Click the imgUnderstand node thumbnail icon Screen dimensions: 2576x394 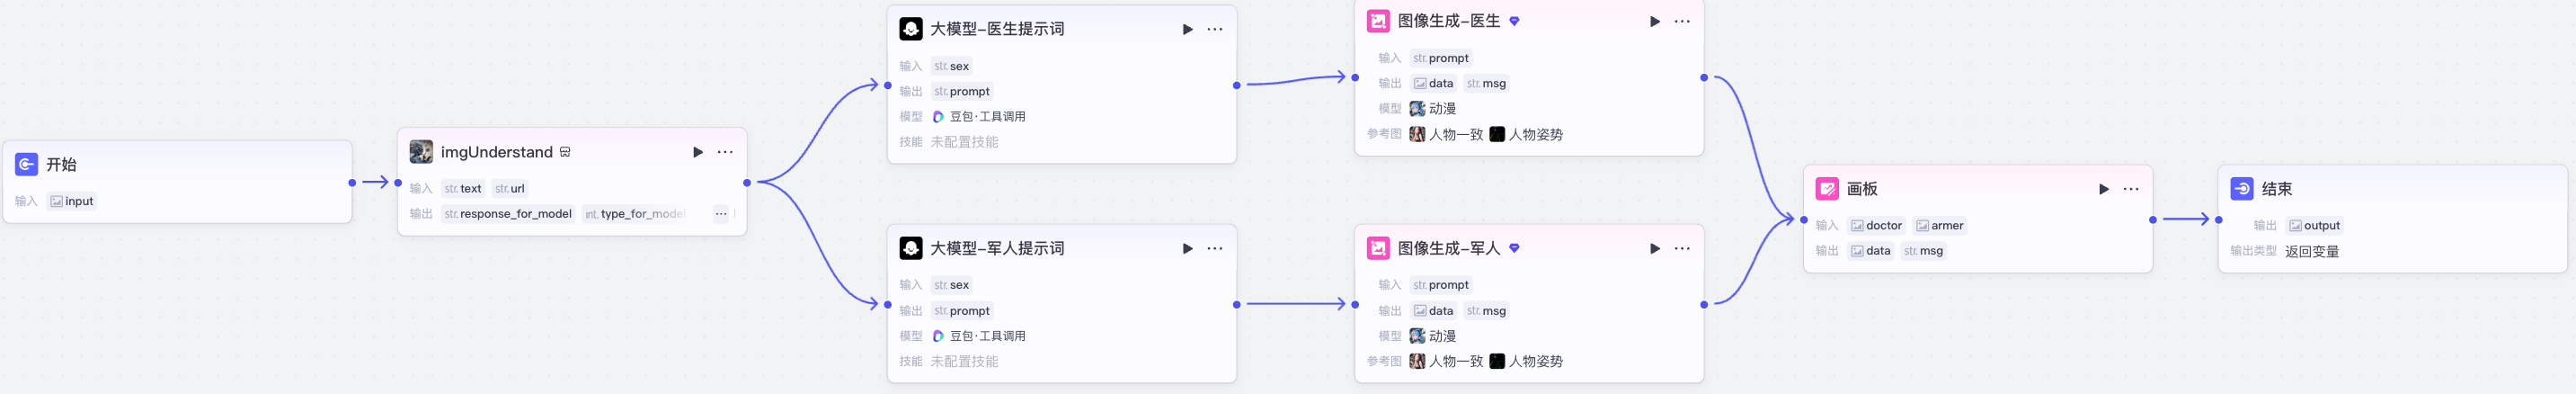click(x=421, y=152)
